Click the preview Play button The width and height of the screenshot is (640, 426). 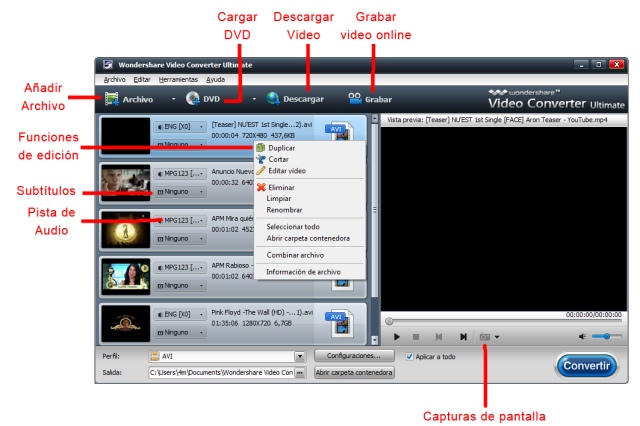396,337
